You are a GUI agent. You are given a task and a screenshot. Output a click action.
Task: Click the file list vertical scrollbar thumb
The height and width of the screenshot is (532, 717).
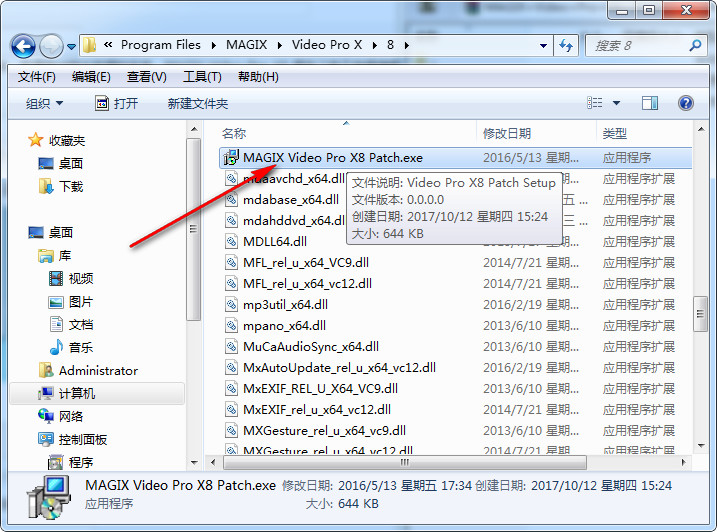[x=700, y=314]
